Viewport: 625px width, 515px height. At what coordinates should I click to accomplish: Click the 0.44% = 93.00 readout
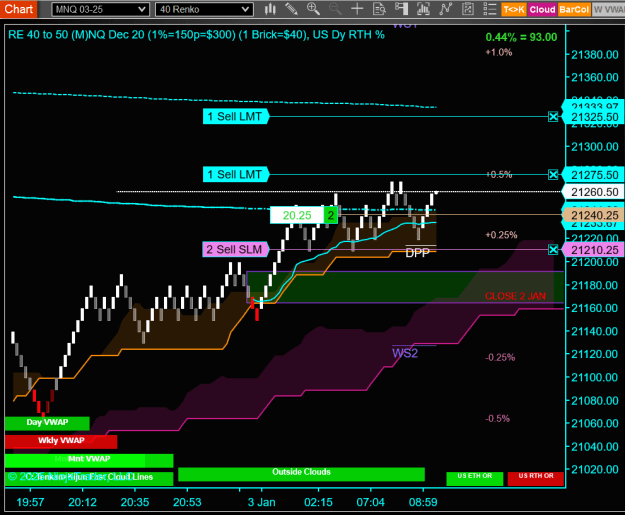tap(521, 37)
